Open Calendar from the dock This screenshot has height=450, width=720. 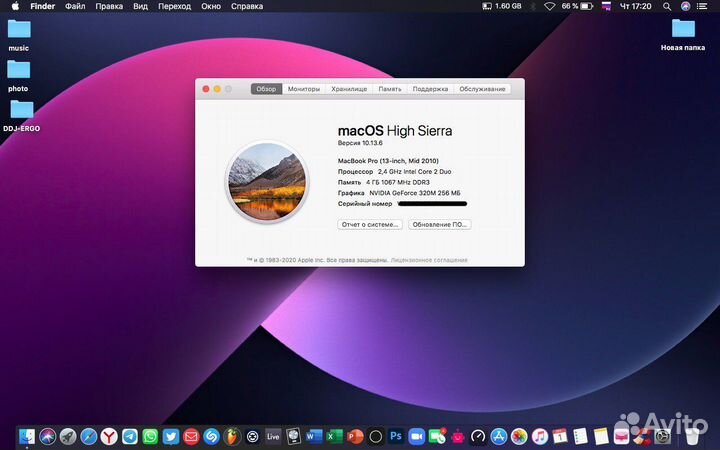click(x=560, y=436)
